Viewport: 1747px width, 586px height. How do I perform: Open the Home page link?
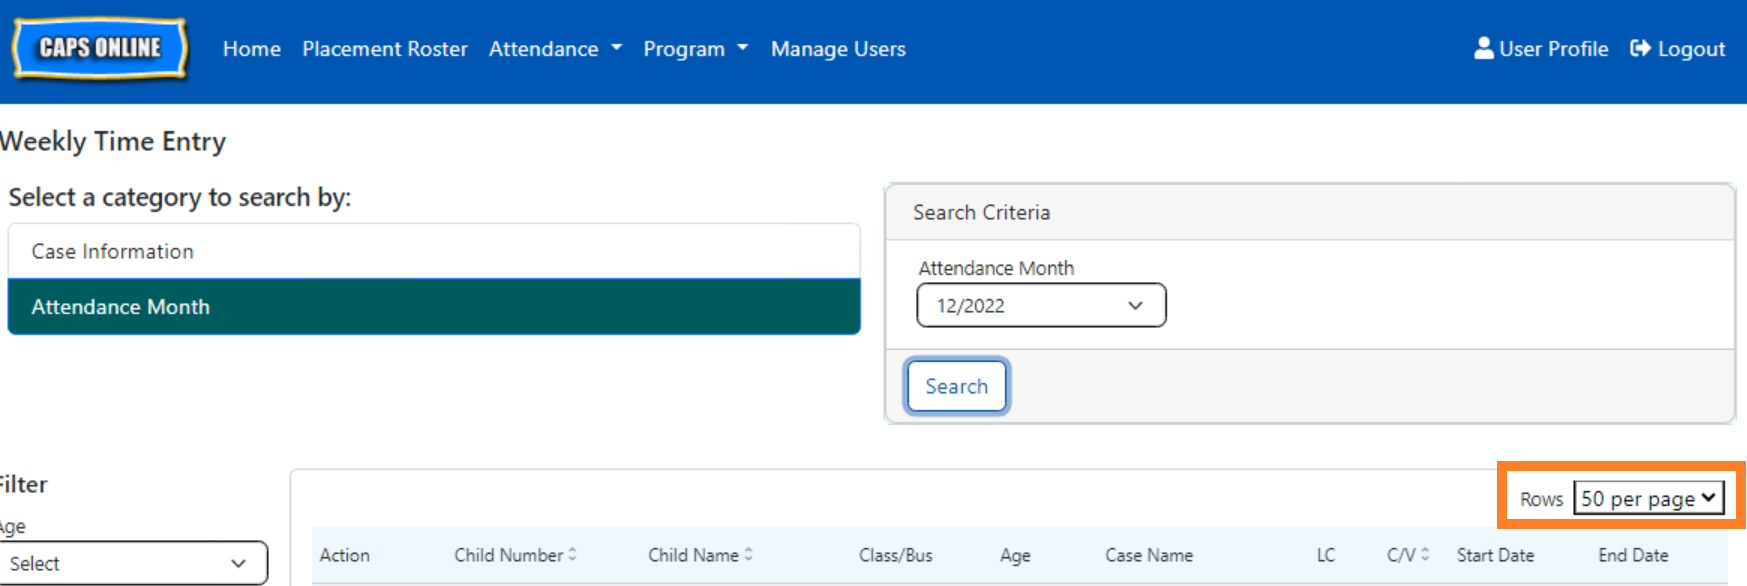[x=252, y=49]
